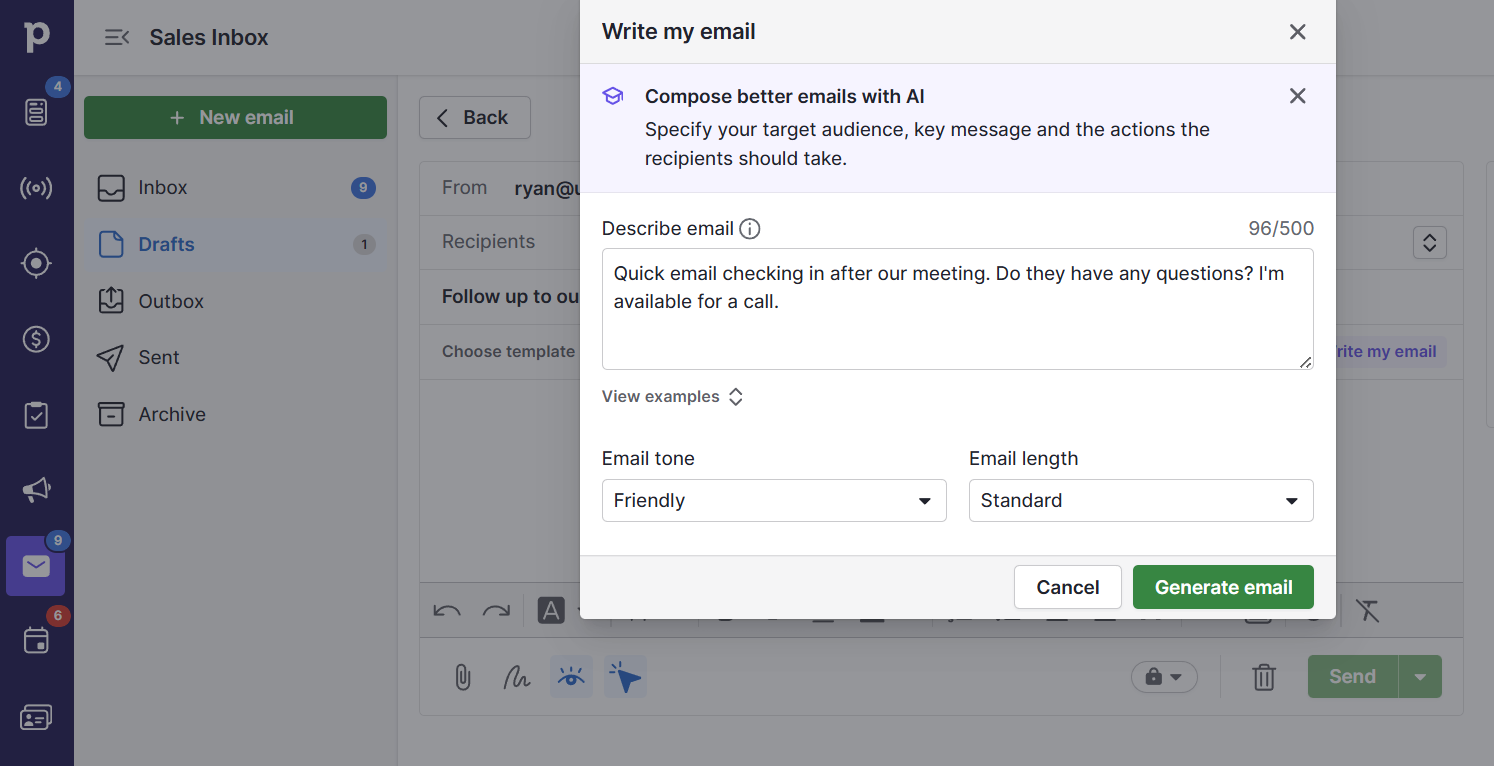The image size is (1494, 766).
Task: Open the Sent folder
Action: [x=158, y=357]
